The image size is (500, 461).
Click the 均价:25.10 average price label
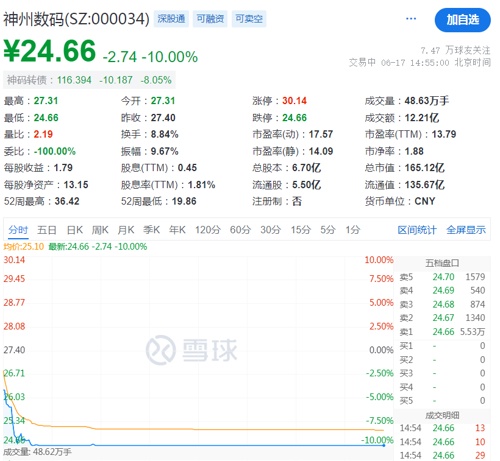pyautogui.click(x=24, y=247)
